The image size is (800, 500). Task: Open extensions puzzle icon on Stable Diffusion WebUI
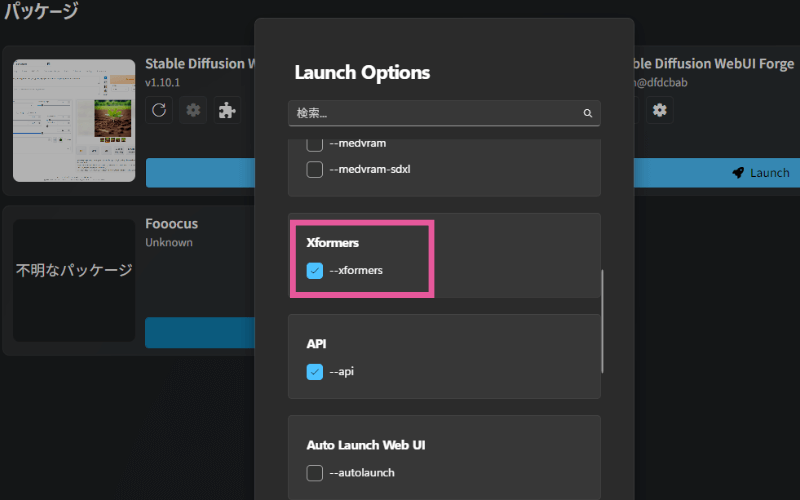[x=227, y=110]
